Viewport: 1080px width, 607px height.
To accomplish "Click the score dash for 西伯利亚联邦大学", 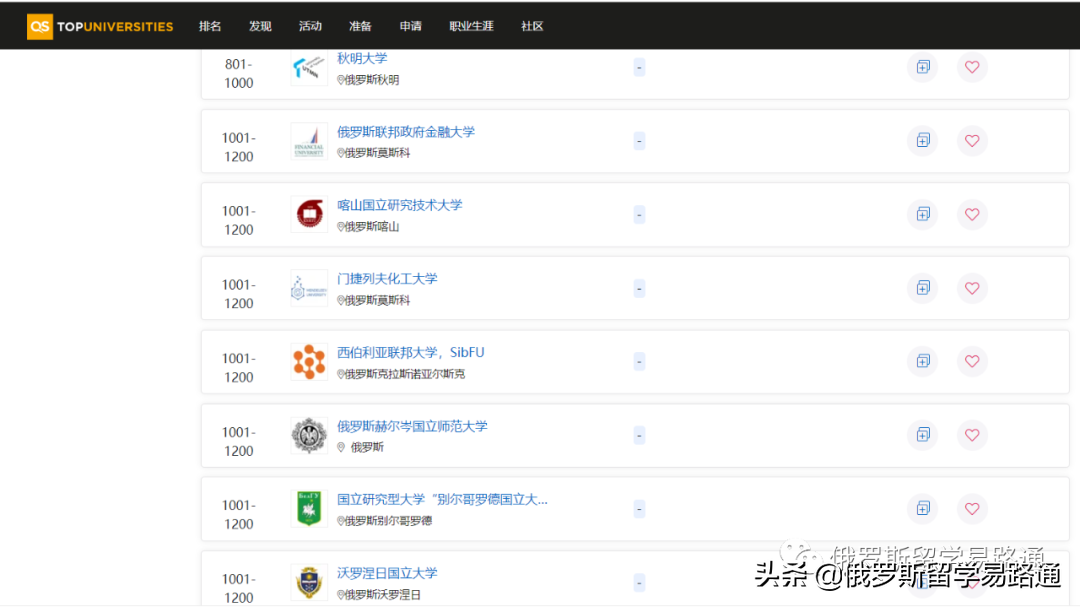I will [639, 362].
